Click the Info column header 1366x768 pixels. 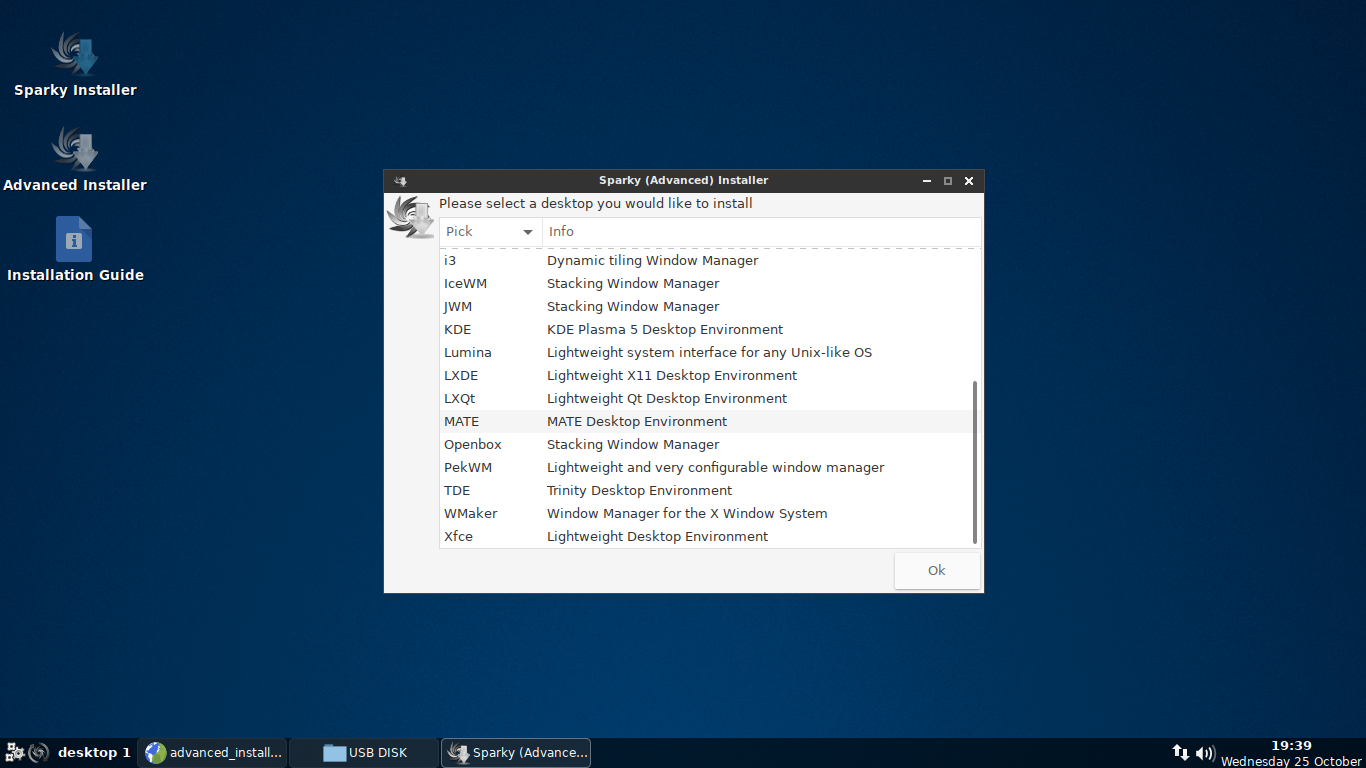point(761,231)
